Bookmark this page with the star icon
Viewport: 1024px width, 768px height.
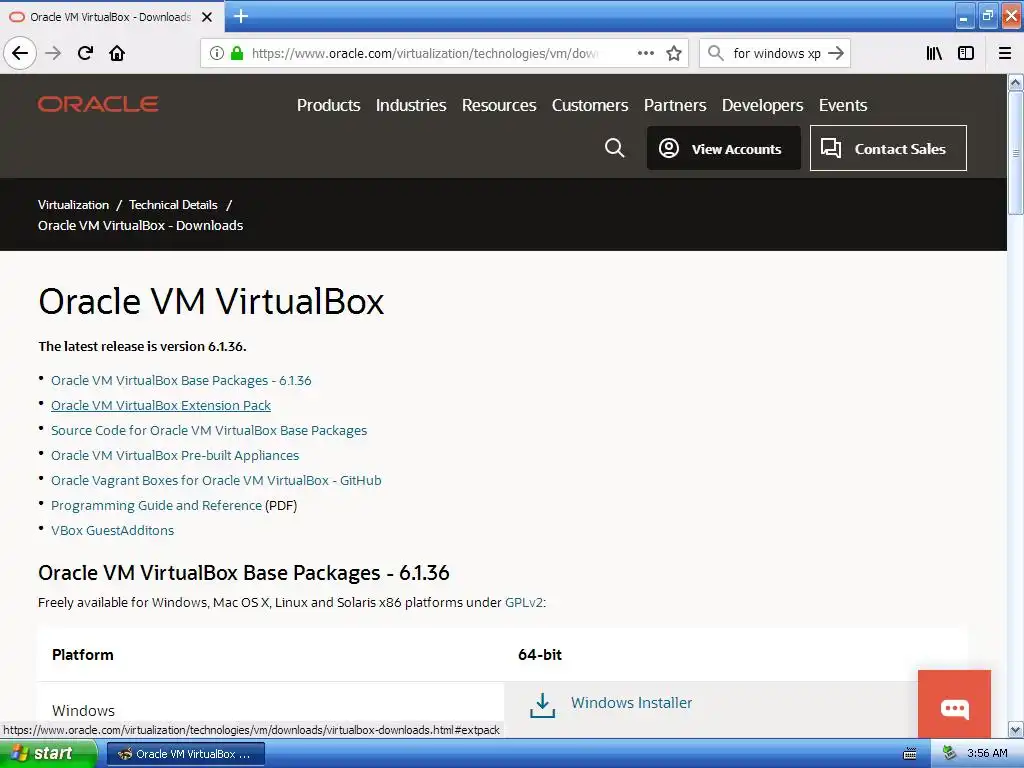click(x=674, y=53)
